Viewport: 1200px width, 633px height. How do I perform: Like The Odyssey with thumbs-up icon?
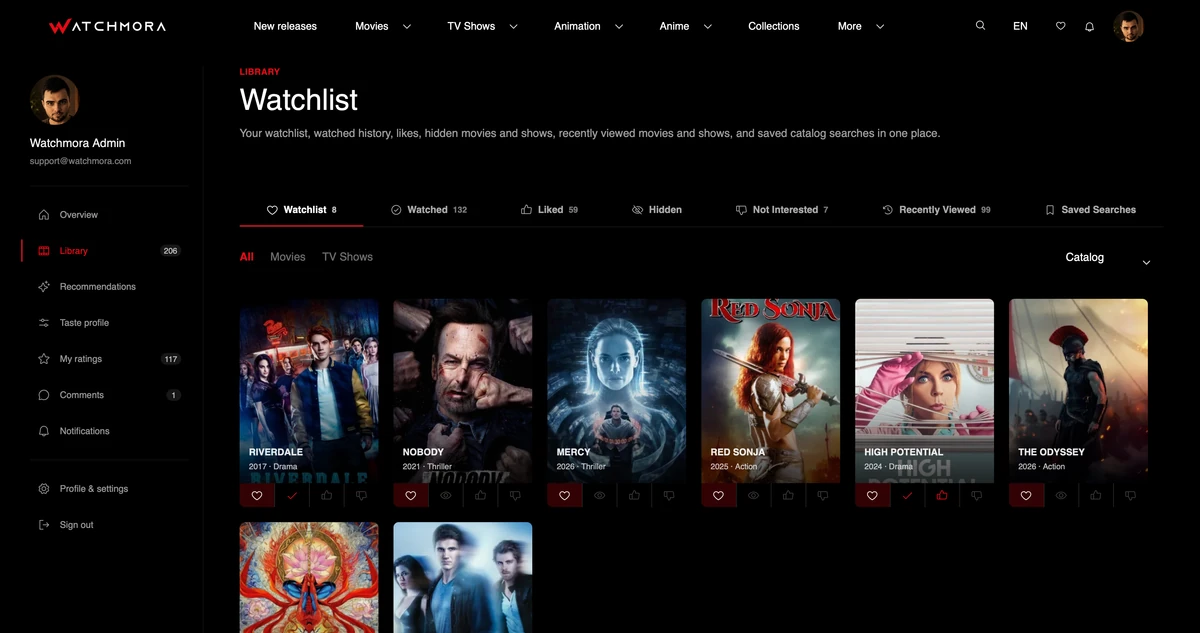tap(1096, 495)
